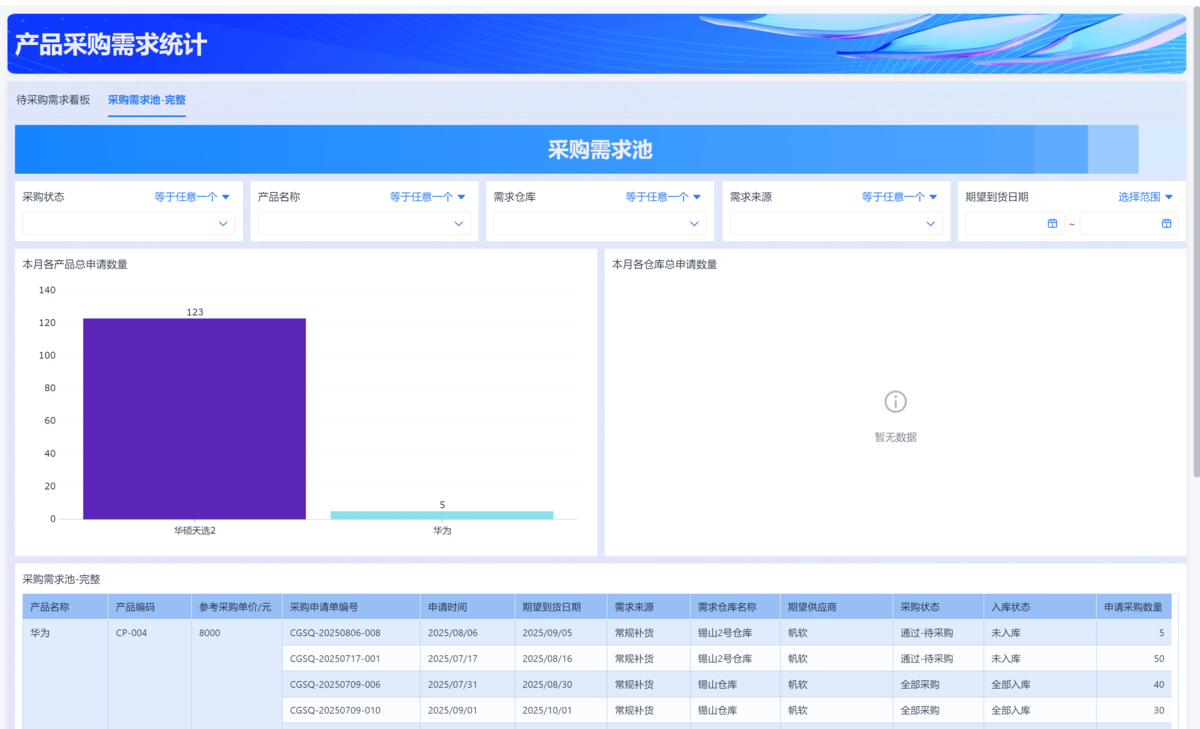1200x729 pixels.
Task: Click the 采购状态 table column header
Action: coord(938,607)
